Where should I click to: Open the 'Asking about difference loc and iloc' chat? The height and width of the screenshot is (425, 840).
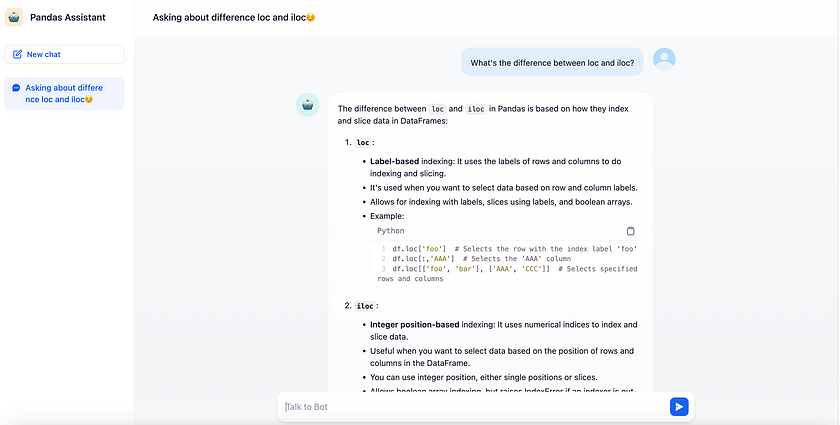click(x=64, y=94)
